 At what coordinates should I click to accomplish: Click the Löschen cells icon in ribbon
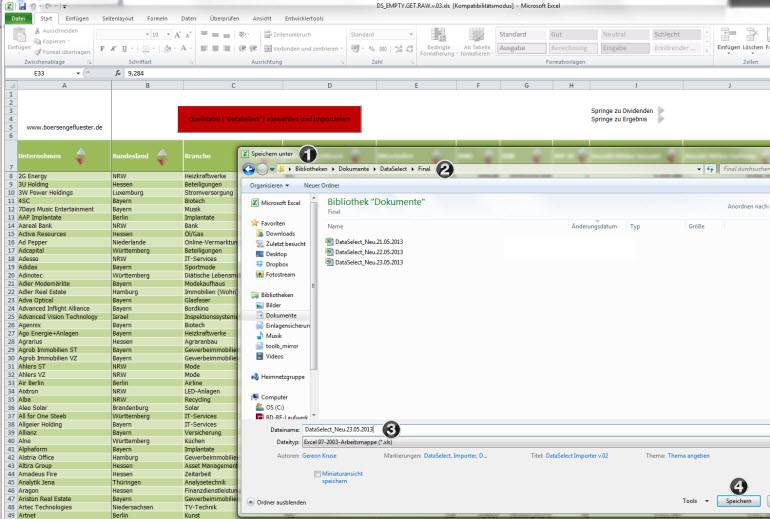(x=752, y=34)
